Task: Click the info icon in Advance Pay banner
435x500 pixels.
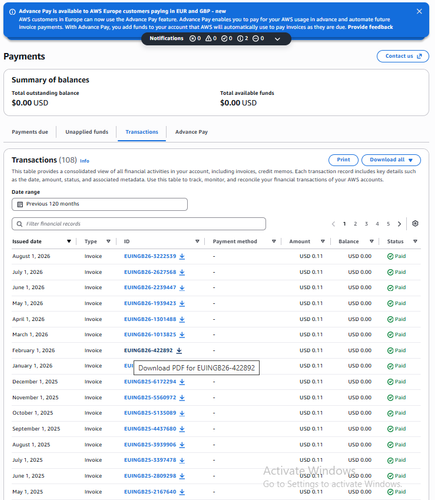Action: point(12,12)
